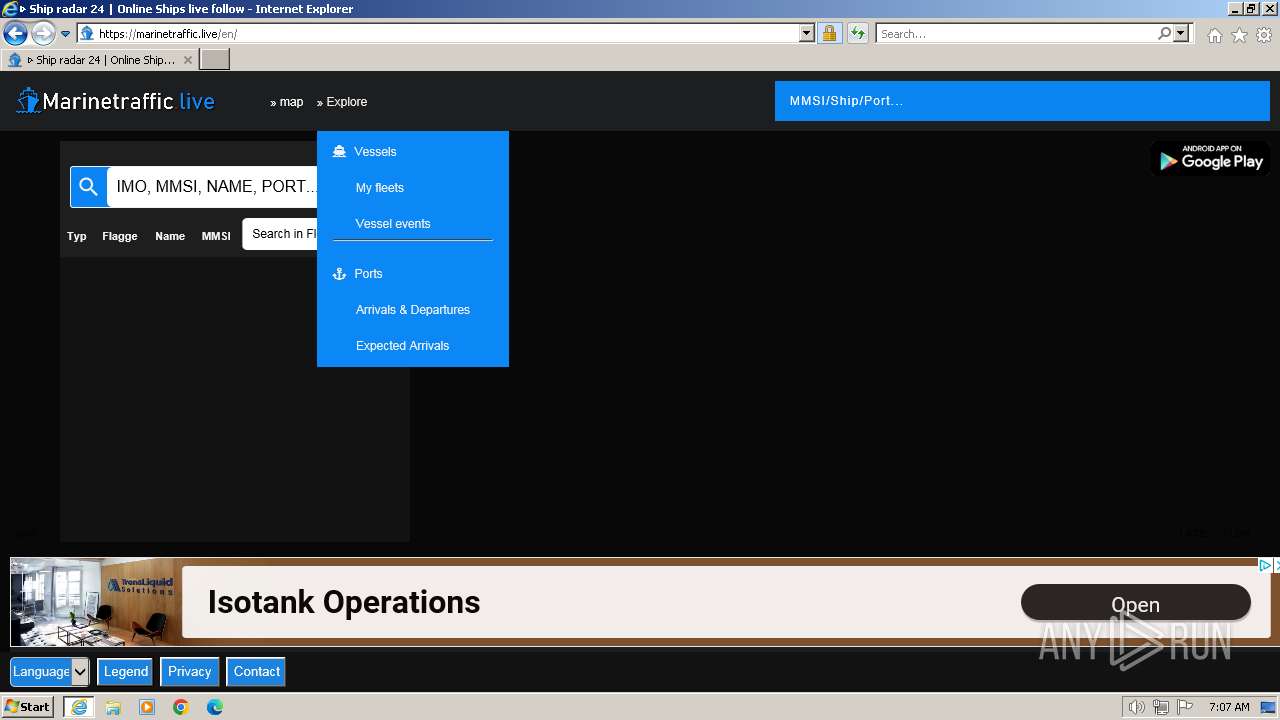Click the Name column header
This screenshot has height=720, width=1280.
[x=170, y=236]
